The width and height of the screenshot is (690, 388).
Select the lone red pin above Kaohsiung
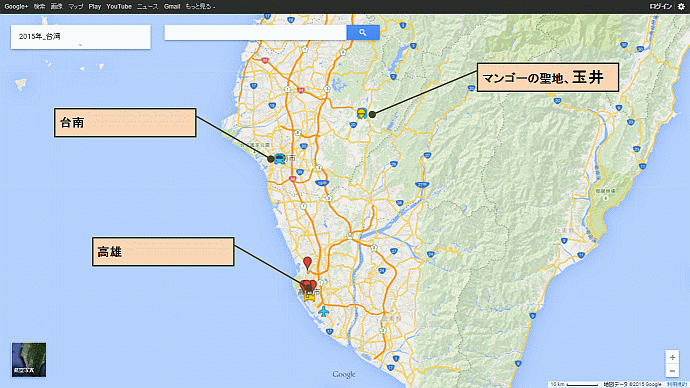(307, 264)
